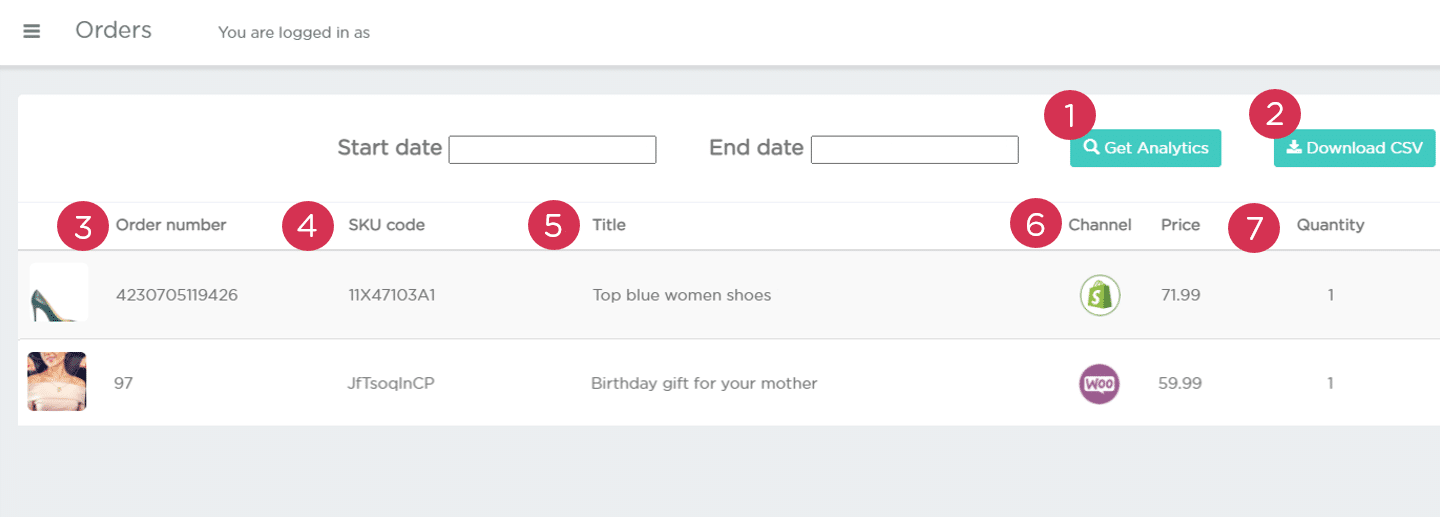
Task: Open the Birthday gift product thumbnail
Action: point(57,381)
